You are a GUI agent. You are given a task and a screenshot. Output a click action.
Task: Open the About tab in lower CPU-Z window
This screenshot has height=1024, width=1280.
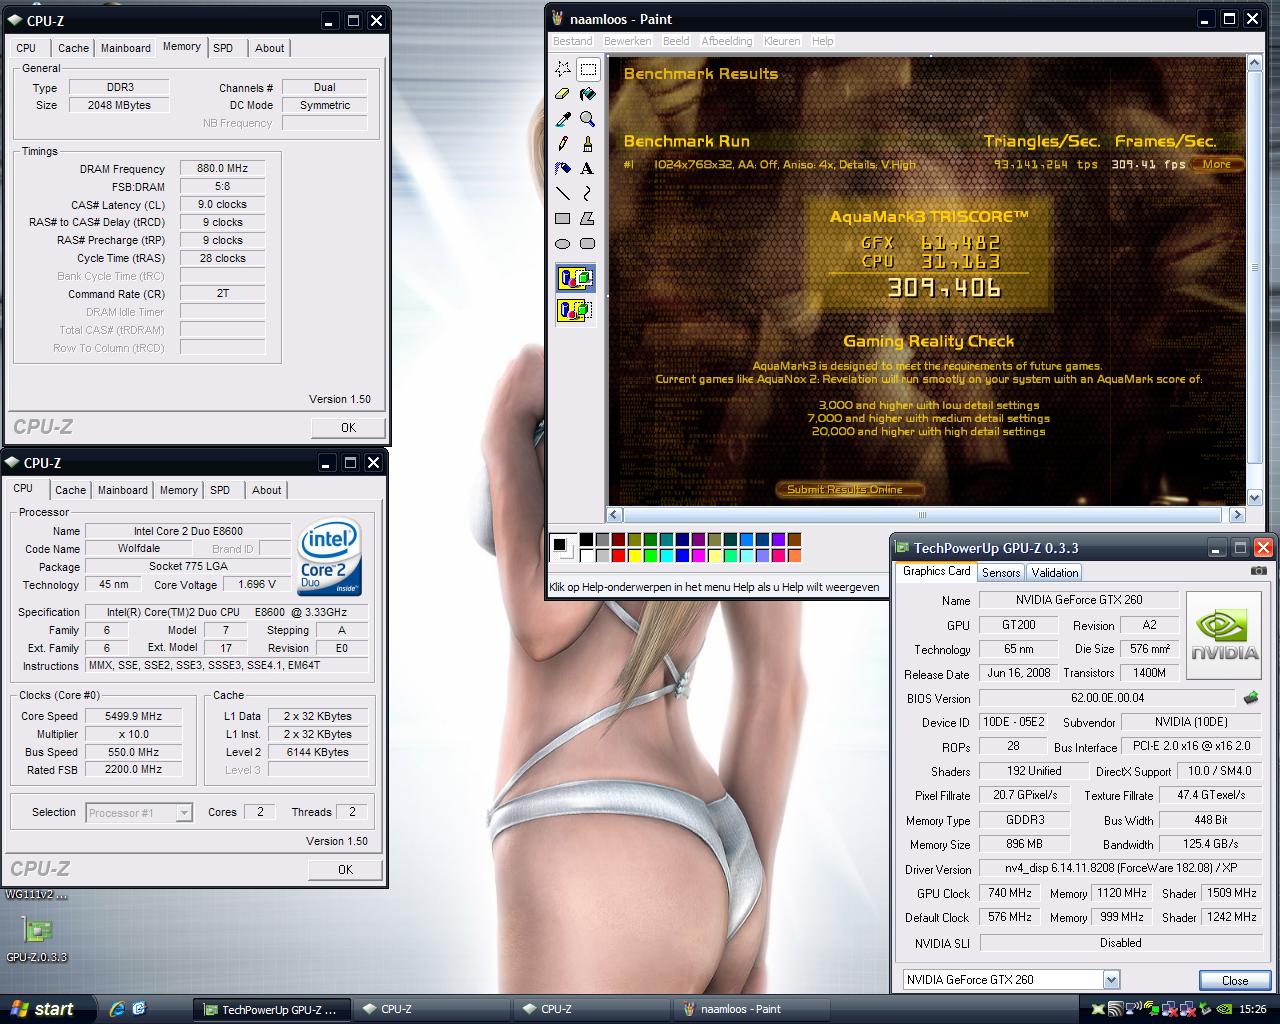266,490
